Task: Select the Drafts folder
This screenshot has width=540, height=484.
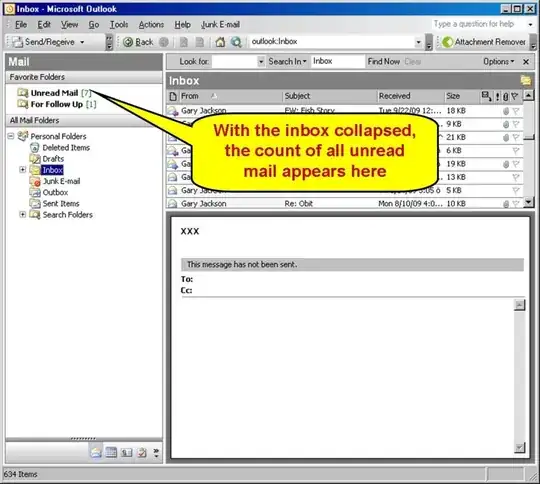Action: tap(47, 159)
